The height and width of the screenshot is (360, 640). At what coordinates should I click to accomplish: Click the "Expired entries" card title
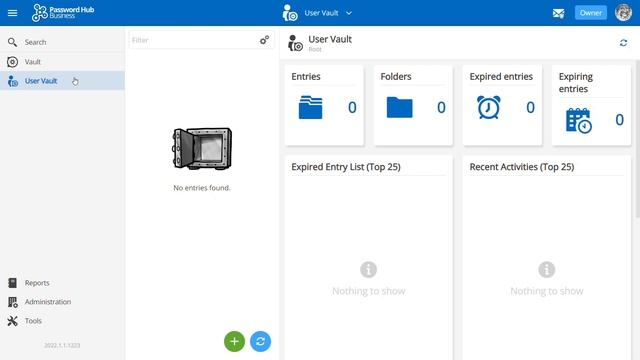click(x=501, y=77)
